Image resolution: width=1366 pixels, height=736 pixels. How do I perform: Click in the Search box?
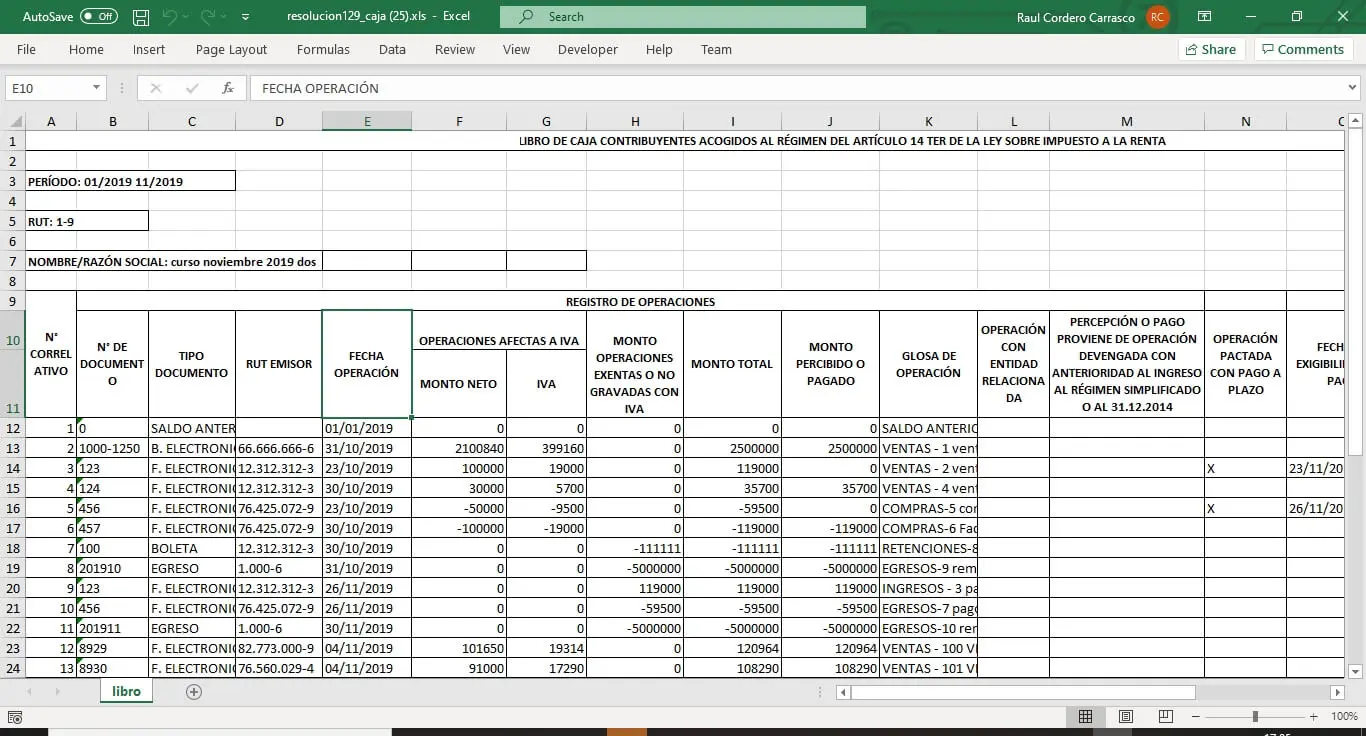coord(683,17)
